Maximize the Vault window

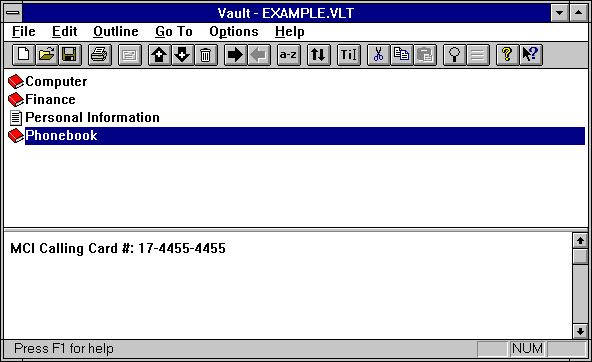[578, 13]
